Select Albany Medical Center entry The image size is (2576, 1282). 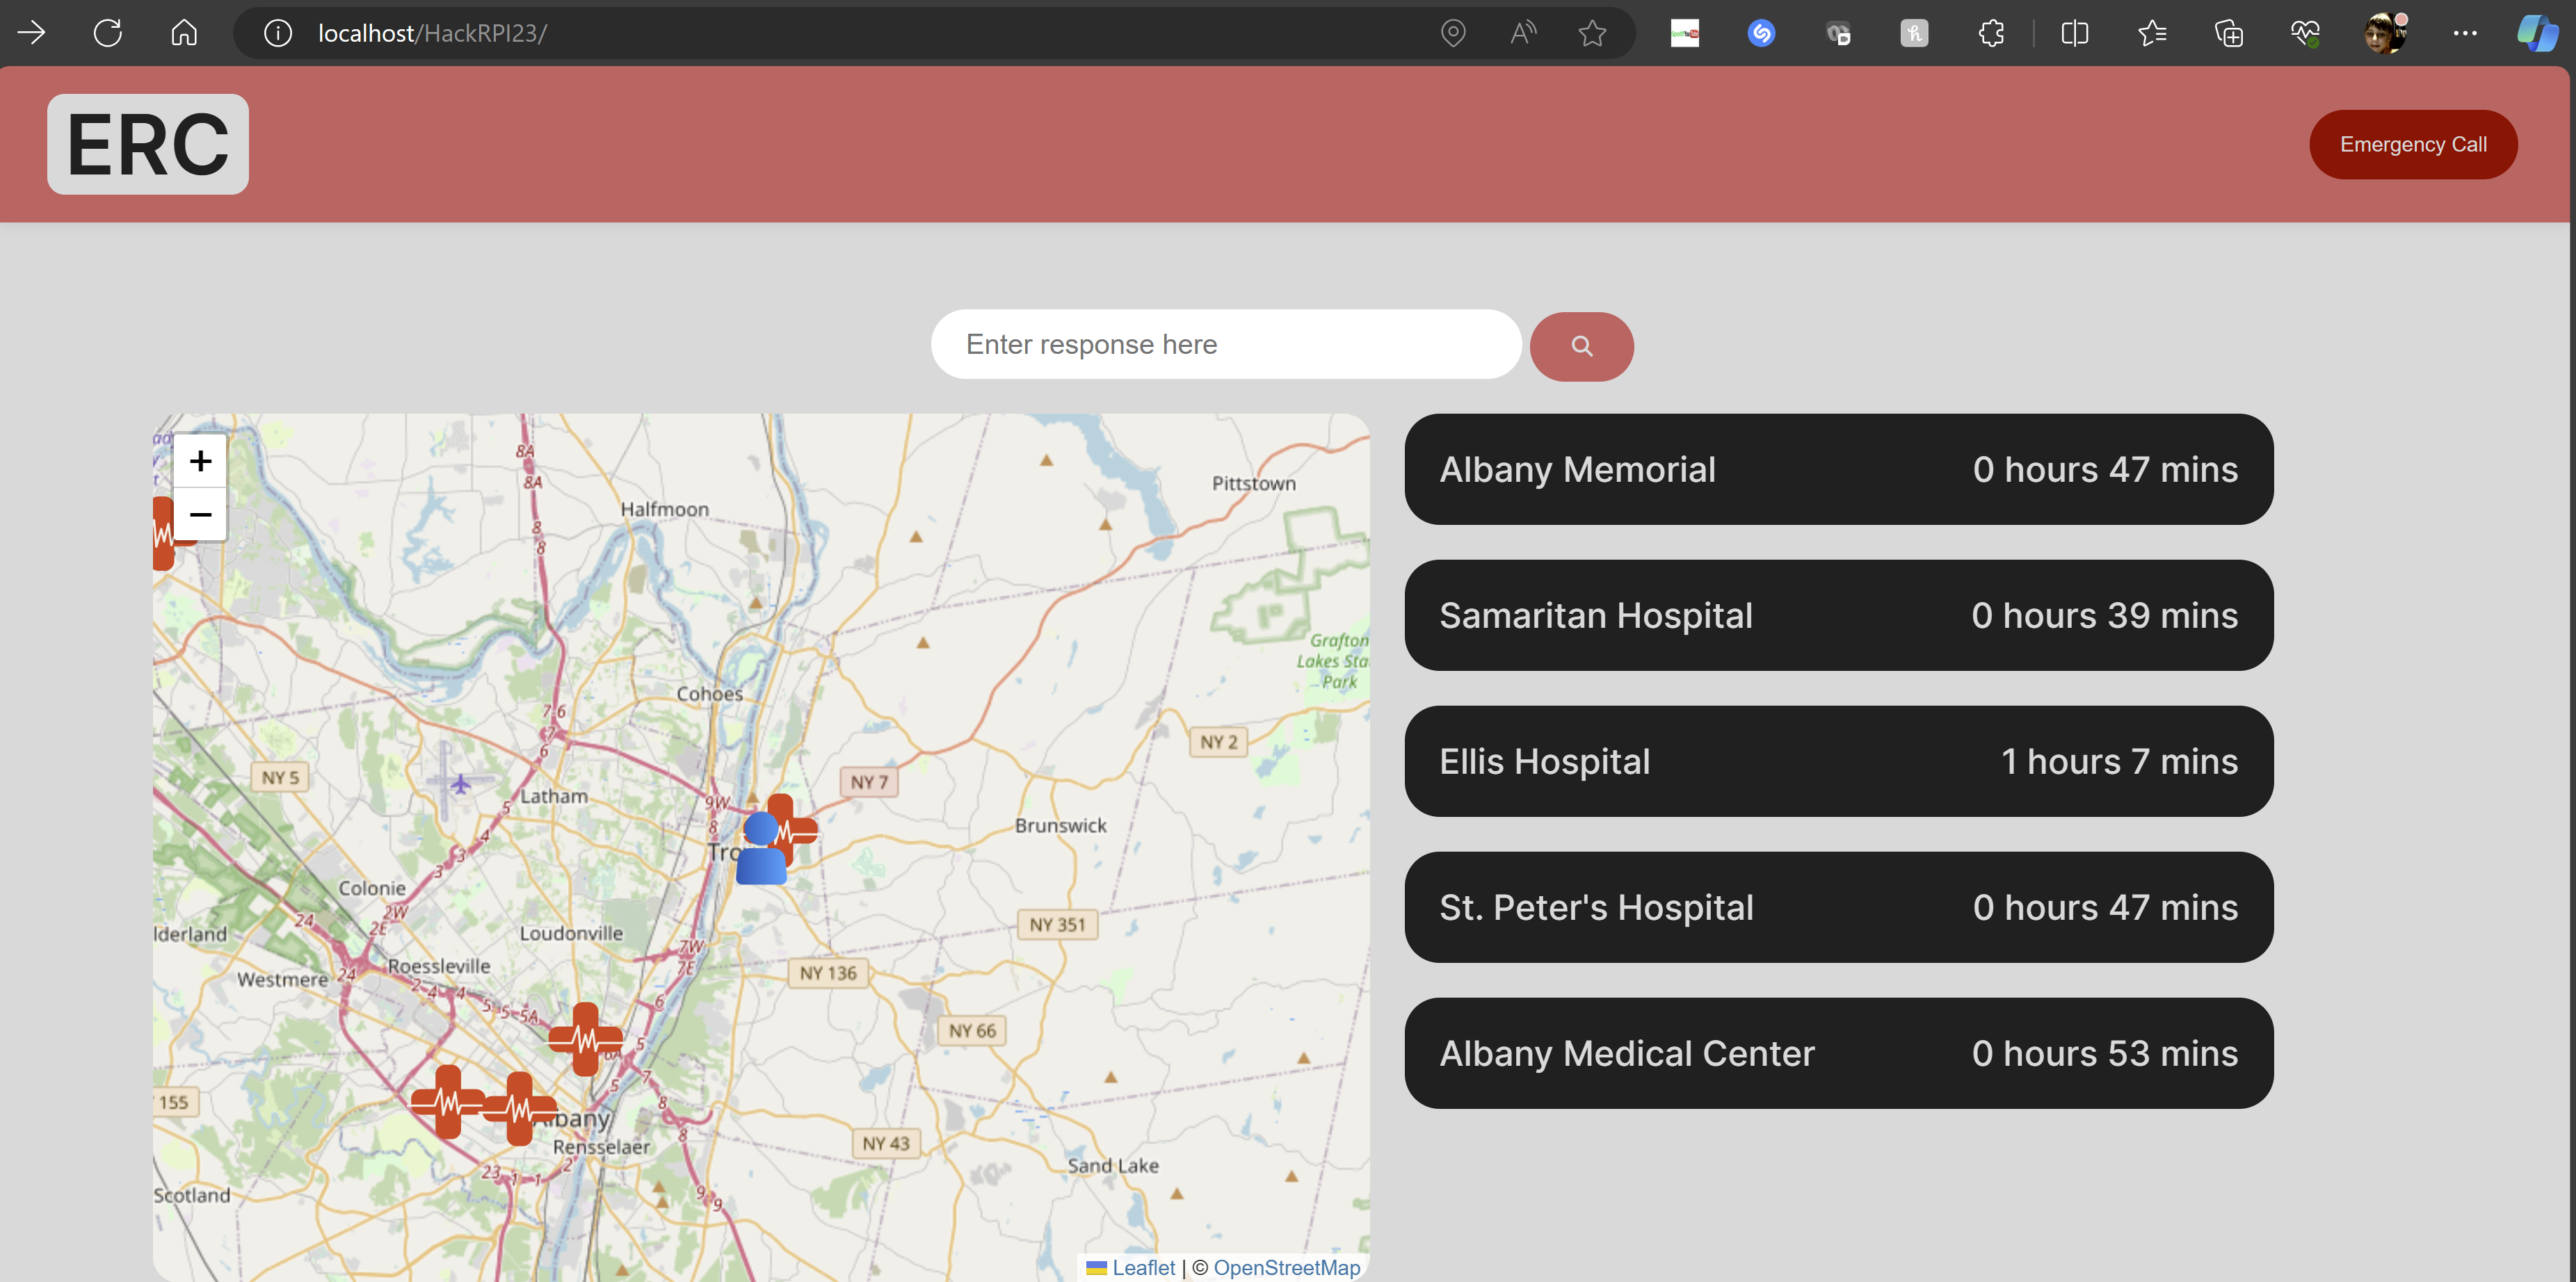tap(1838, 1053)
